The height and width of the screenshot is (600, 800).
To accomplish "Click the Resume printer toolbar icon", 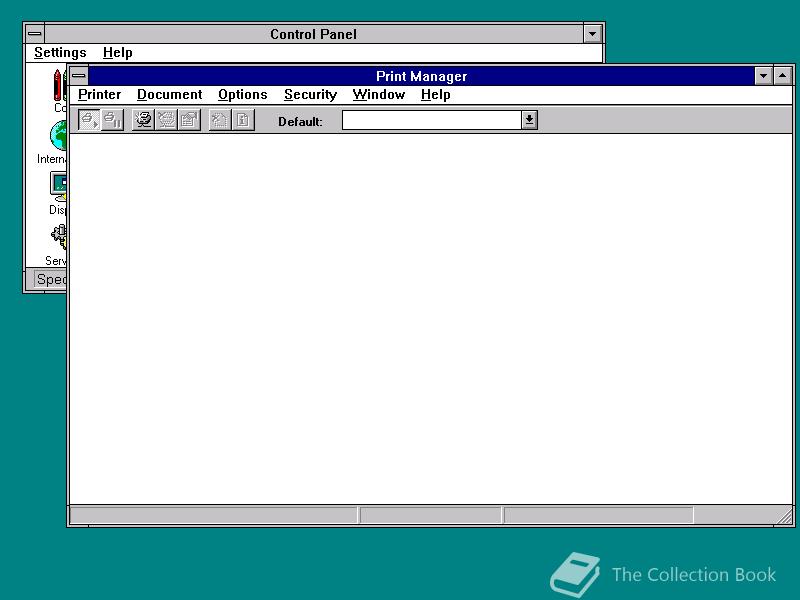I will (x=89, y=120).
